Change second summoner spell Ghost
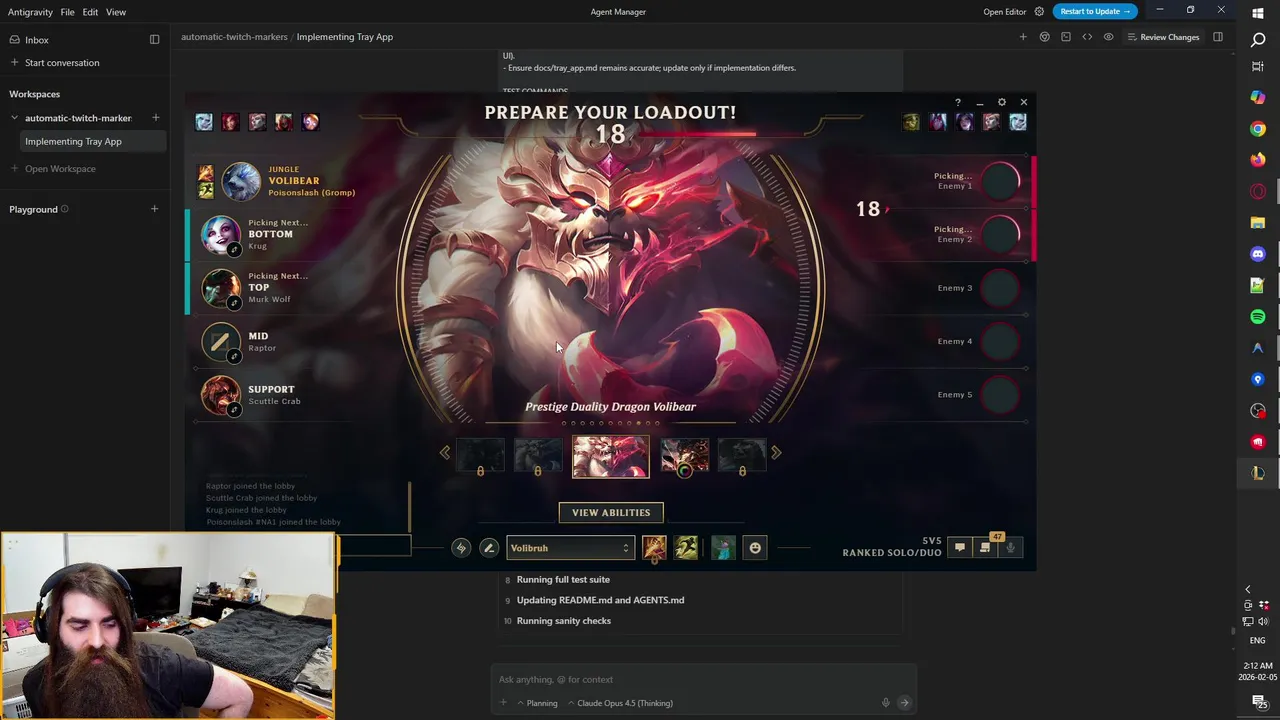 point(686,547)
